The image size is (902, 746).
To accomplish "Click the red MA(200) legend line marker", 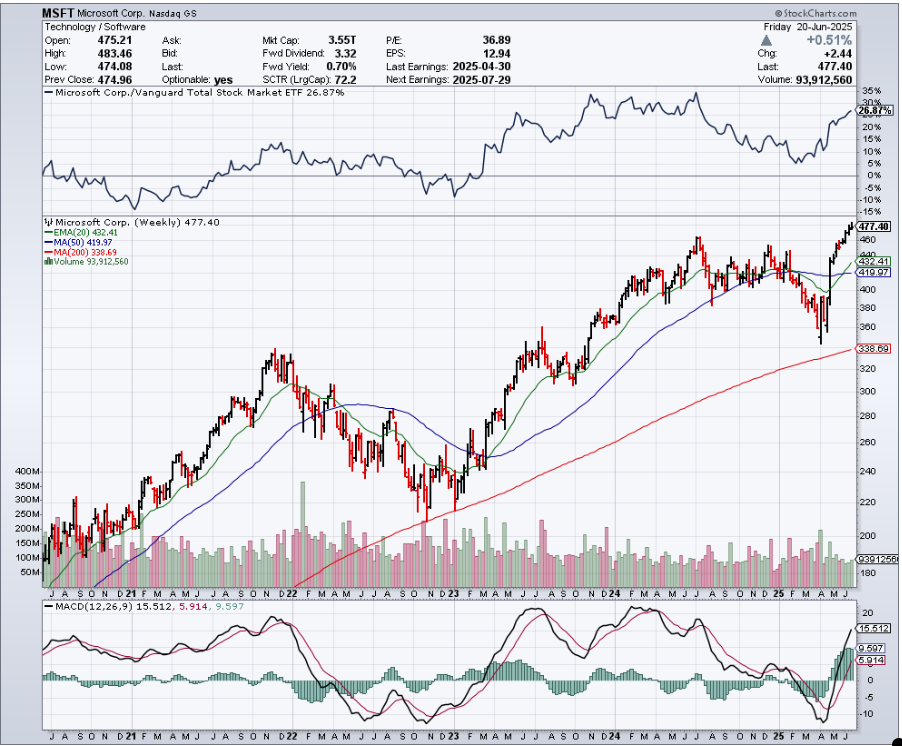I will (49, 252).
